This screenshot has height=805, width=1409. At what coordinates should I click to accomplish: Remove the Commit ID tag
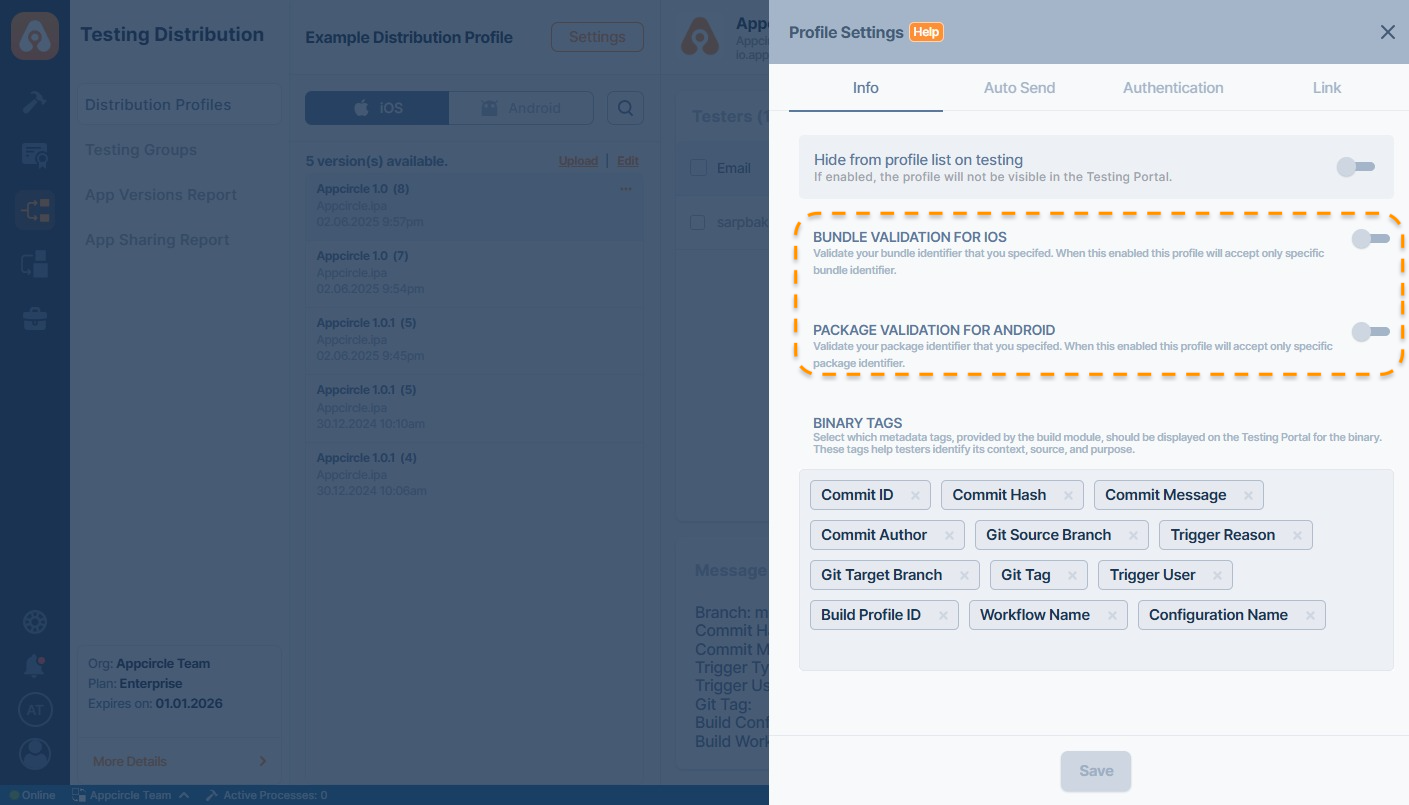tap(915, 495)
